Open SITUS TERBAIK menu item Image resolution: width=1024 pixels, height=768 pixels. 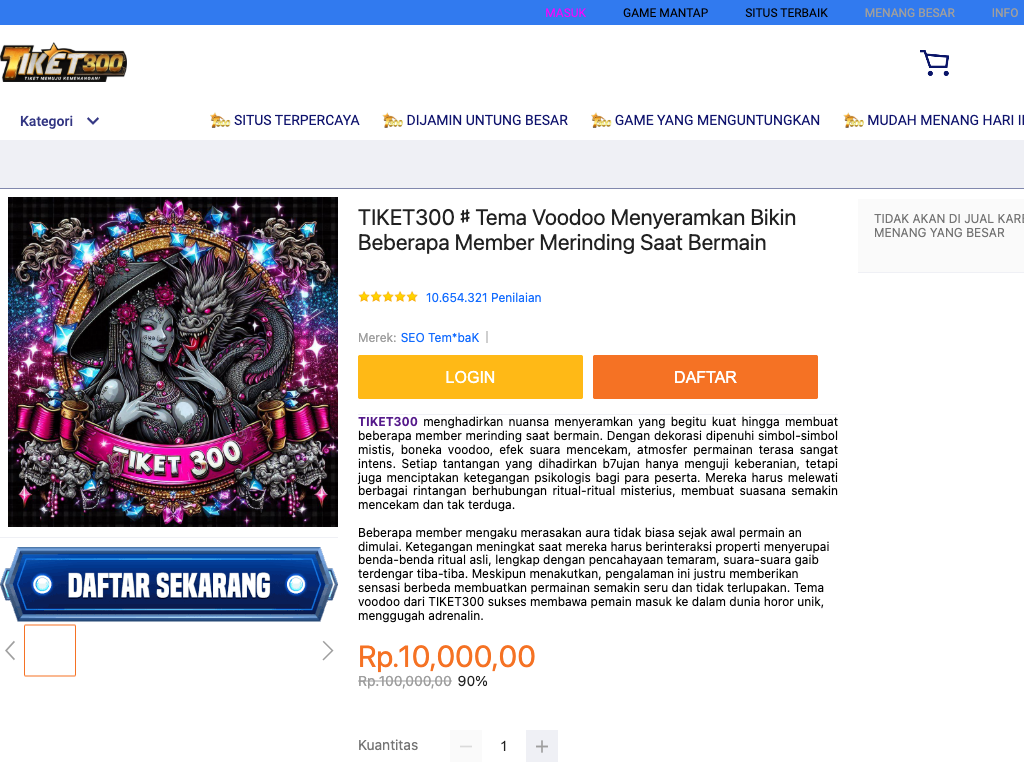point(786,13)
